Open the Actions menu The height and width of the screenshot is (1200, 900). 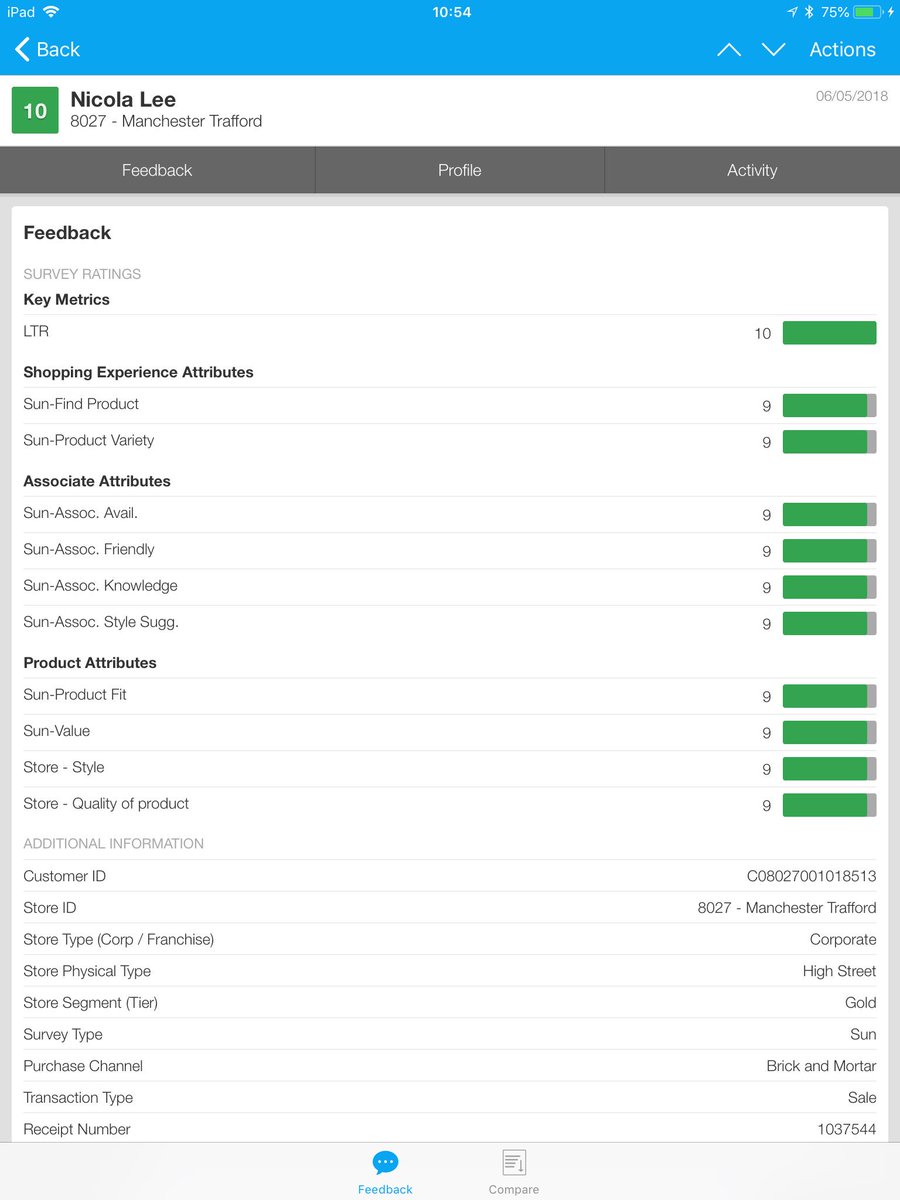(842, 49)
